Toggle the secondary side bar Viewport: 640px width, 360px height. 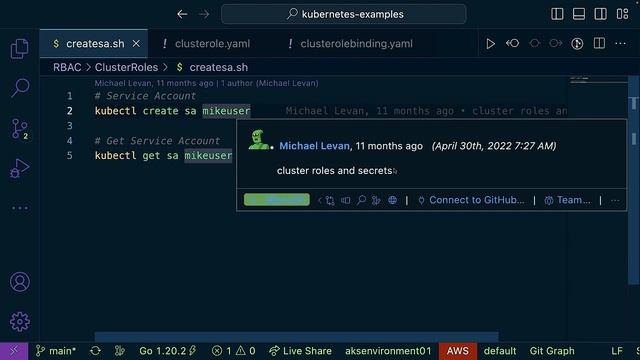600,14
